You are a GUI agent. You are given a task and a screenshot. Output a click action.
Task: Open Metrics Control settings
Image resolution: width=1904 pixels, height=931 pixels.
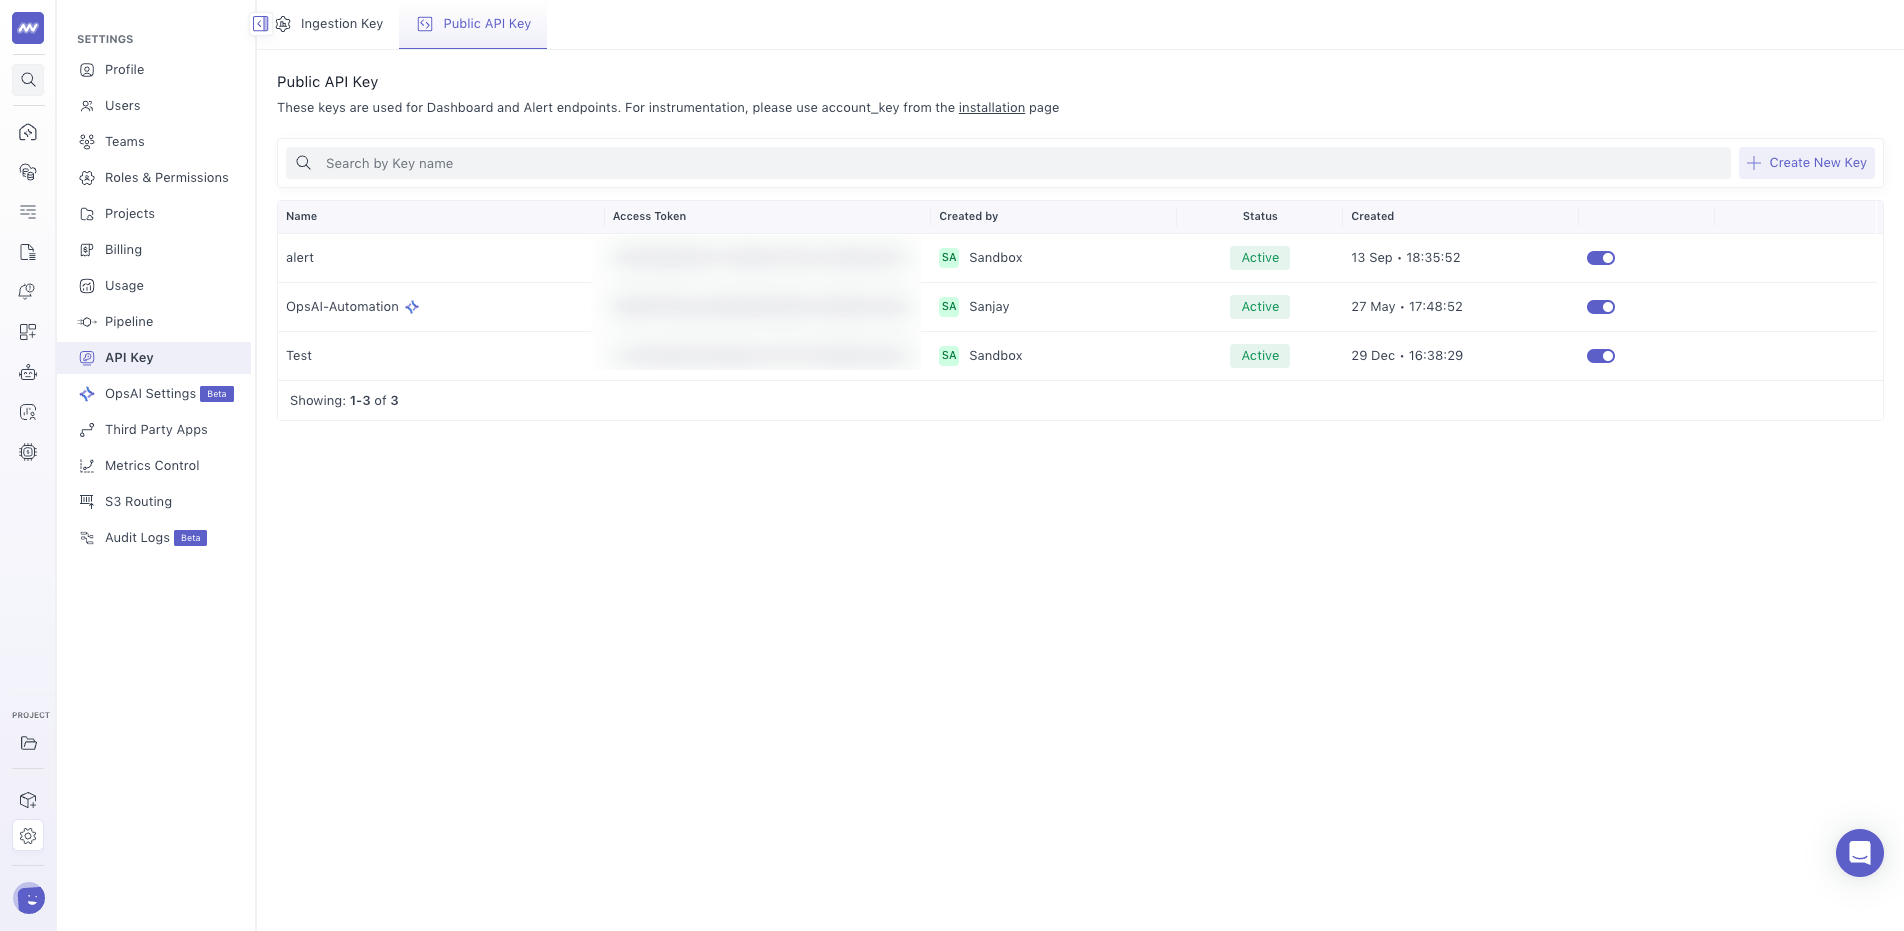[154, 466]
